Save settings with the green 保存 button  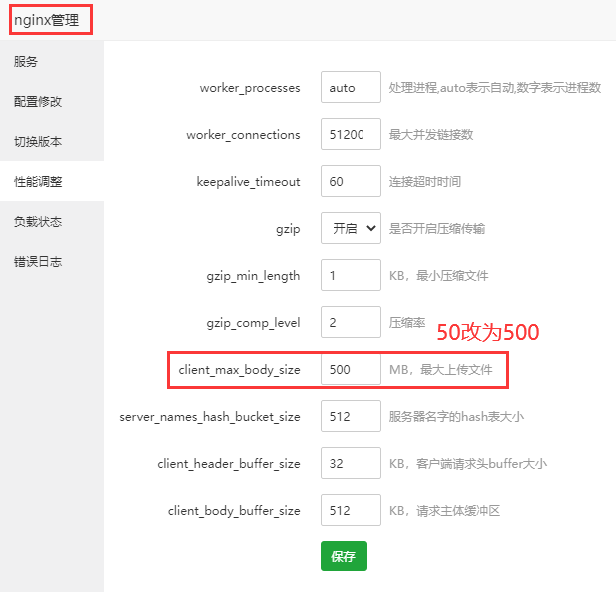coord(344,556)
